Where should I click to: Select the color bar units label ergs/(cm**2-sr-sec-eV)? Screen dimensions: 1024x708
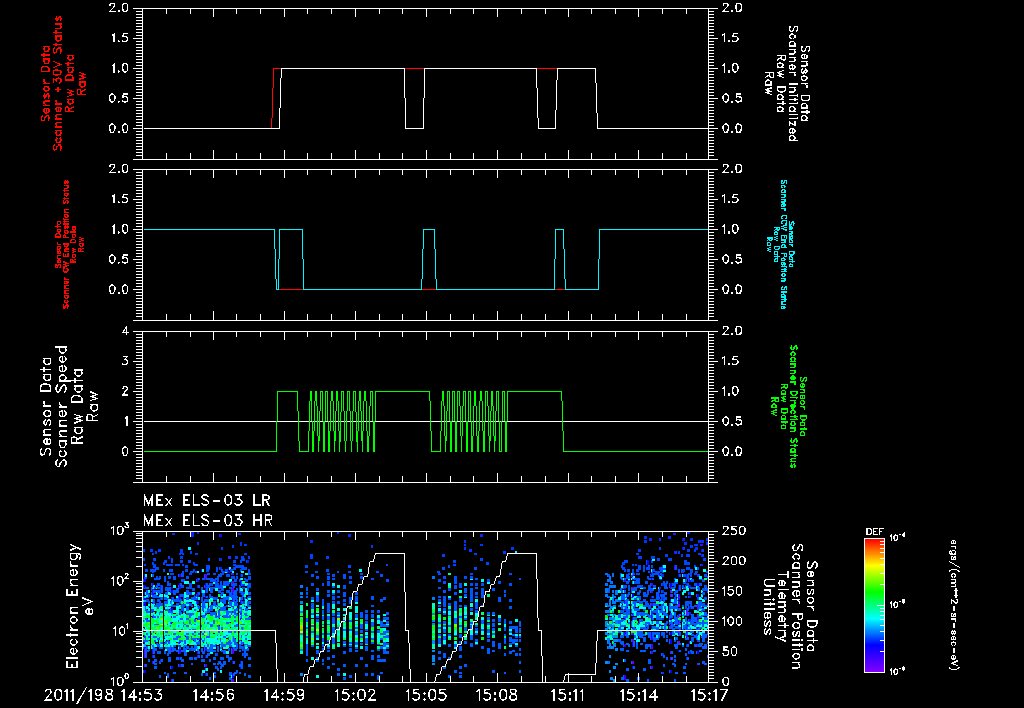[x=954, y=604]
